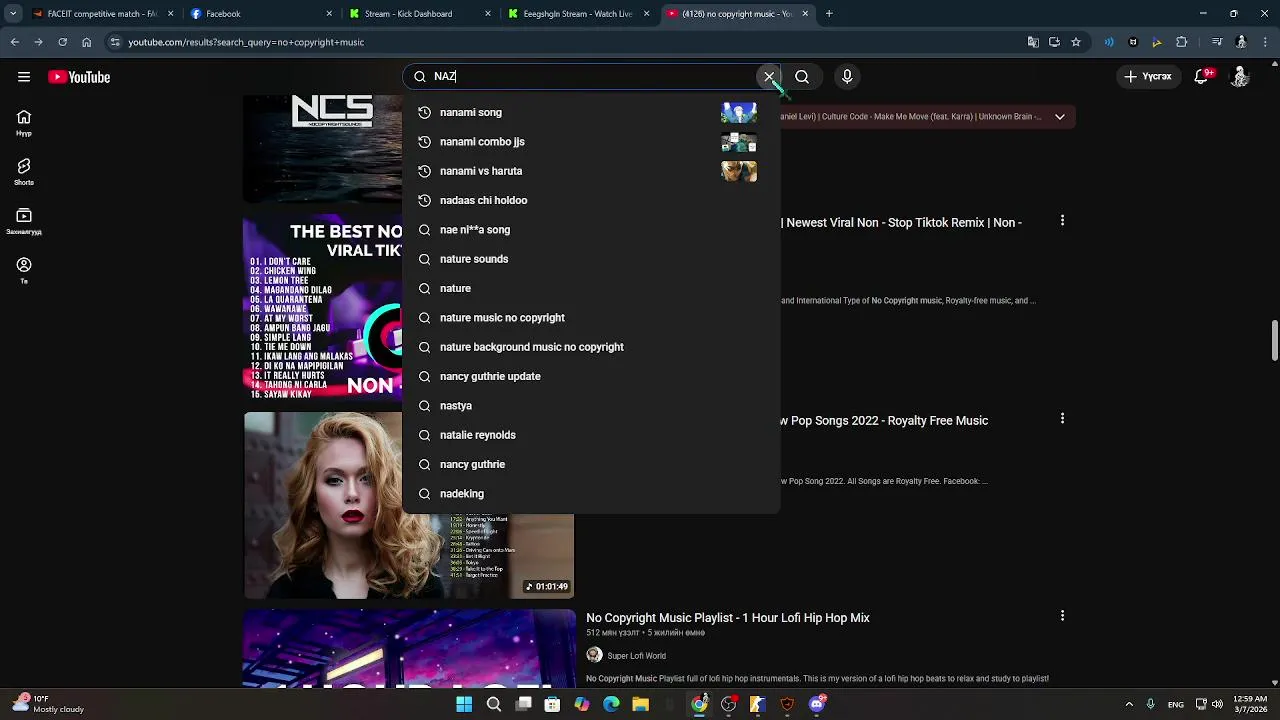1280x720 pixels.
Task: Open a new browser tab
Action: pyautogui.click(x=829, y=14)
